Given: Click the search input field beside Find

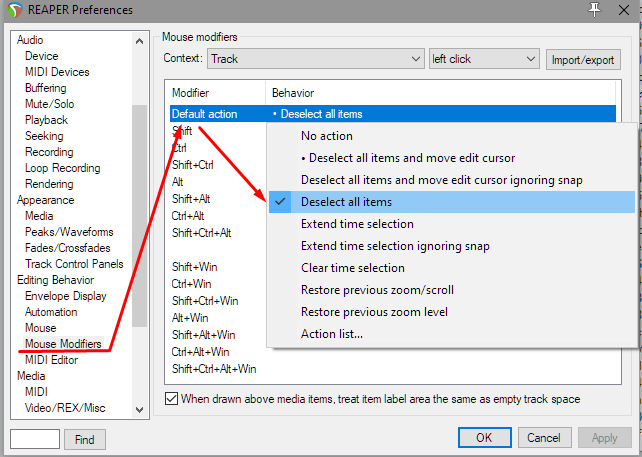Looking at the screenshot, I should pyautogui.click(x=35, y=439).
